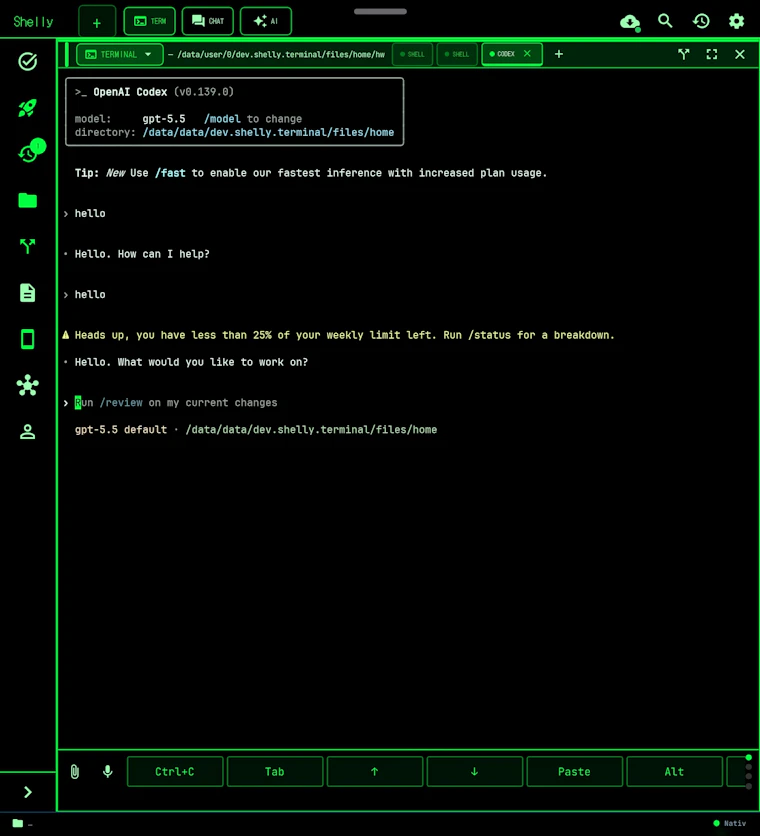Click the terminal path text in header
The width and height of the screenshot is (760, 836).
pyautogui.click(x=281, y=54)
